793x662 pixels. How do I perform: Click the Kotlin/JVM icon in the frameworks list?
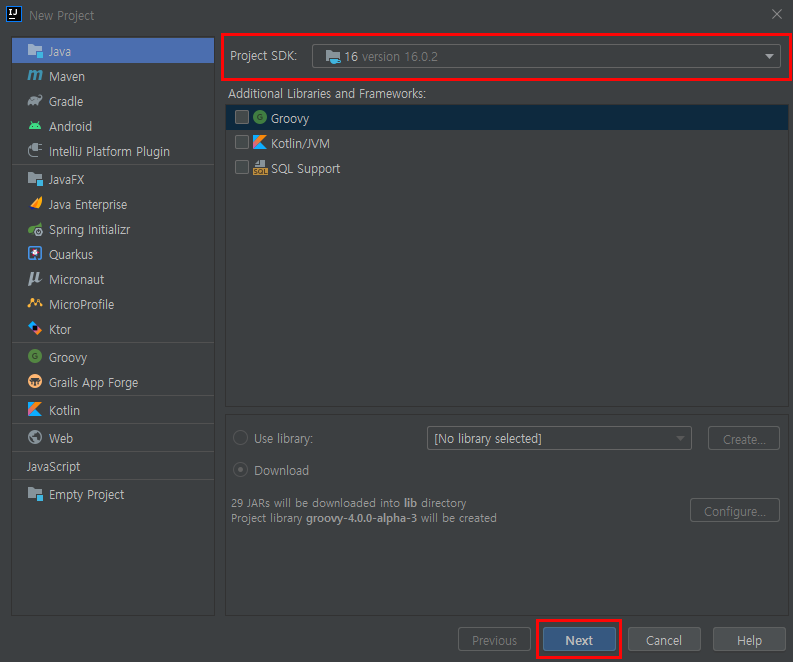260,143
